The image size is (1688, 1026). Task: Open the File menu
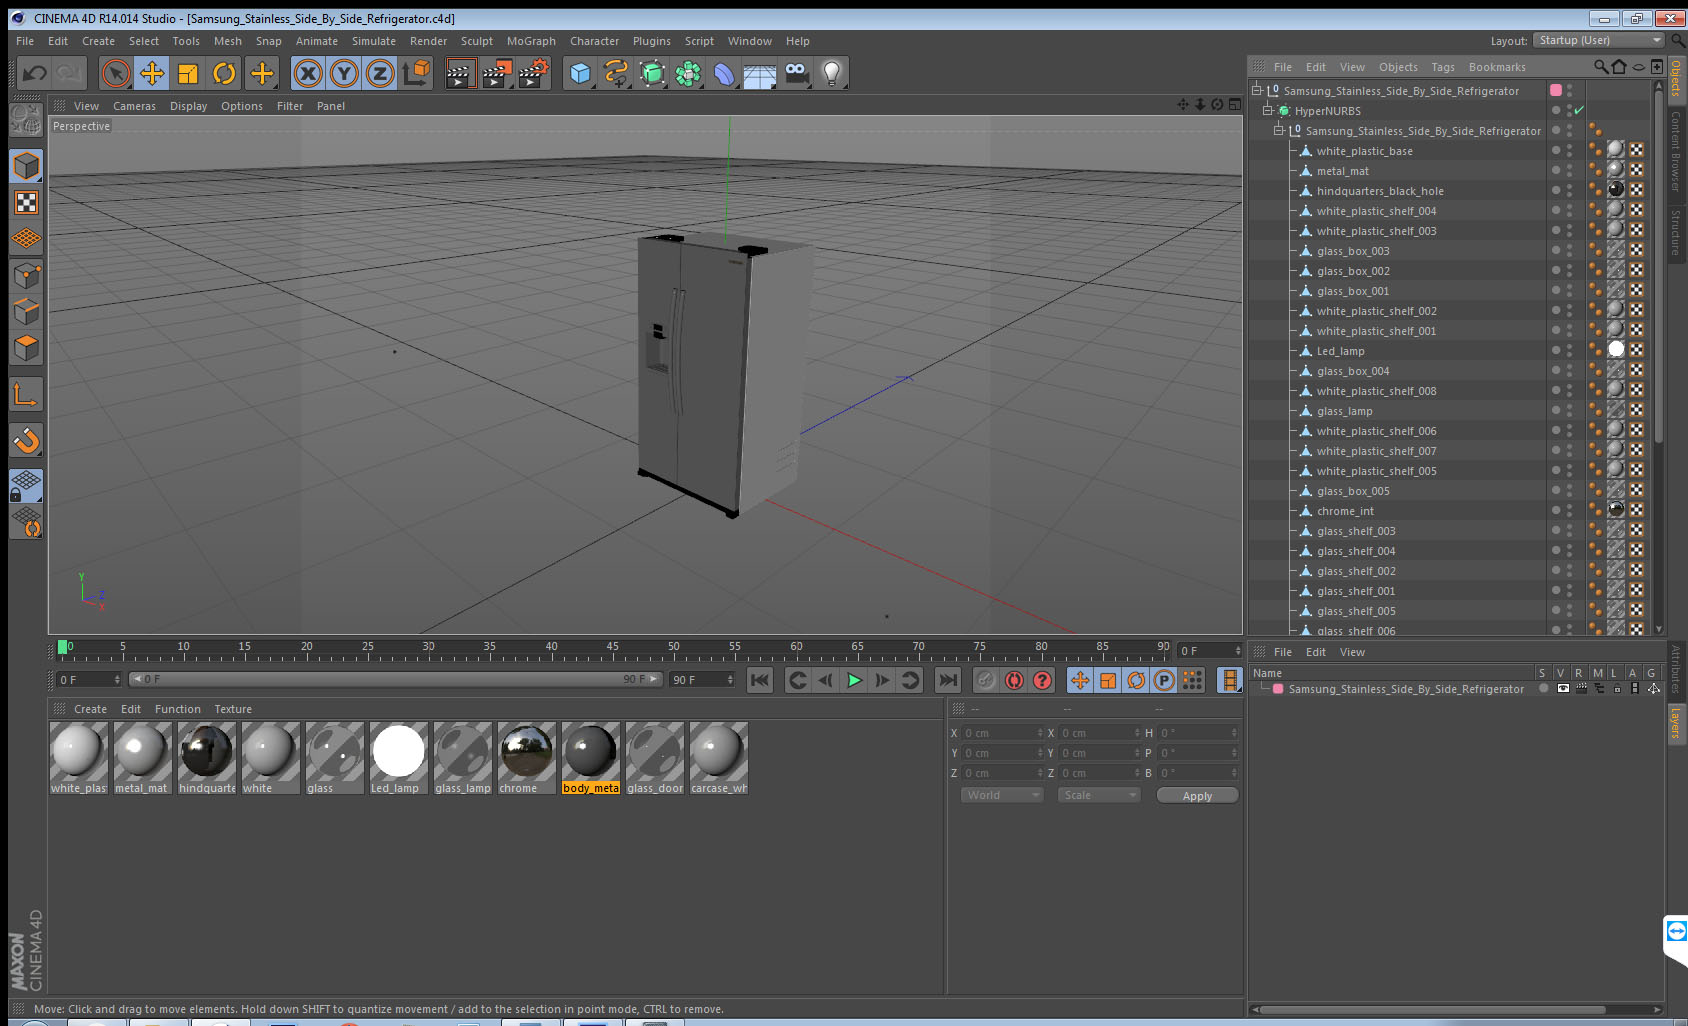(25, 41)
